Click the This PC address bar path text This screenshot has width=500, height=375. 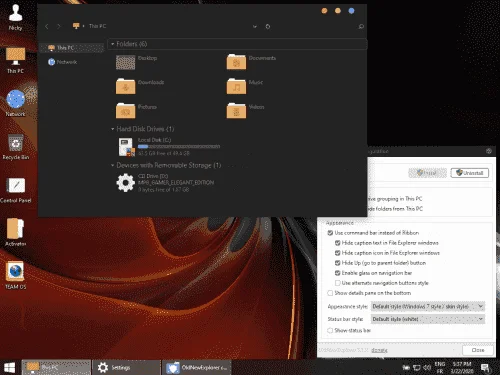pyautogui.click(x=97, y=26)
